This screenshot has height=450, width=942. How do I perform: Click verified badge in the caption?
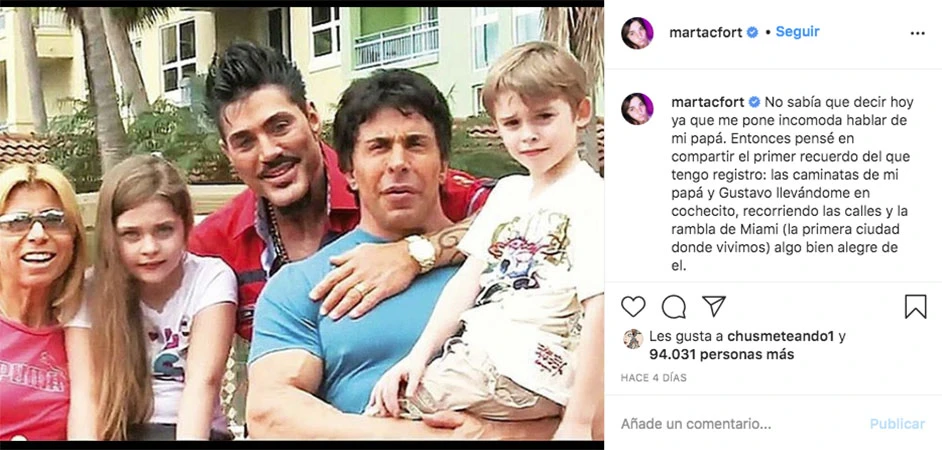click(x=754, y=102)
